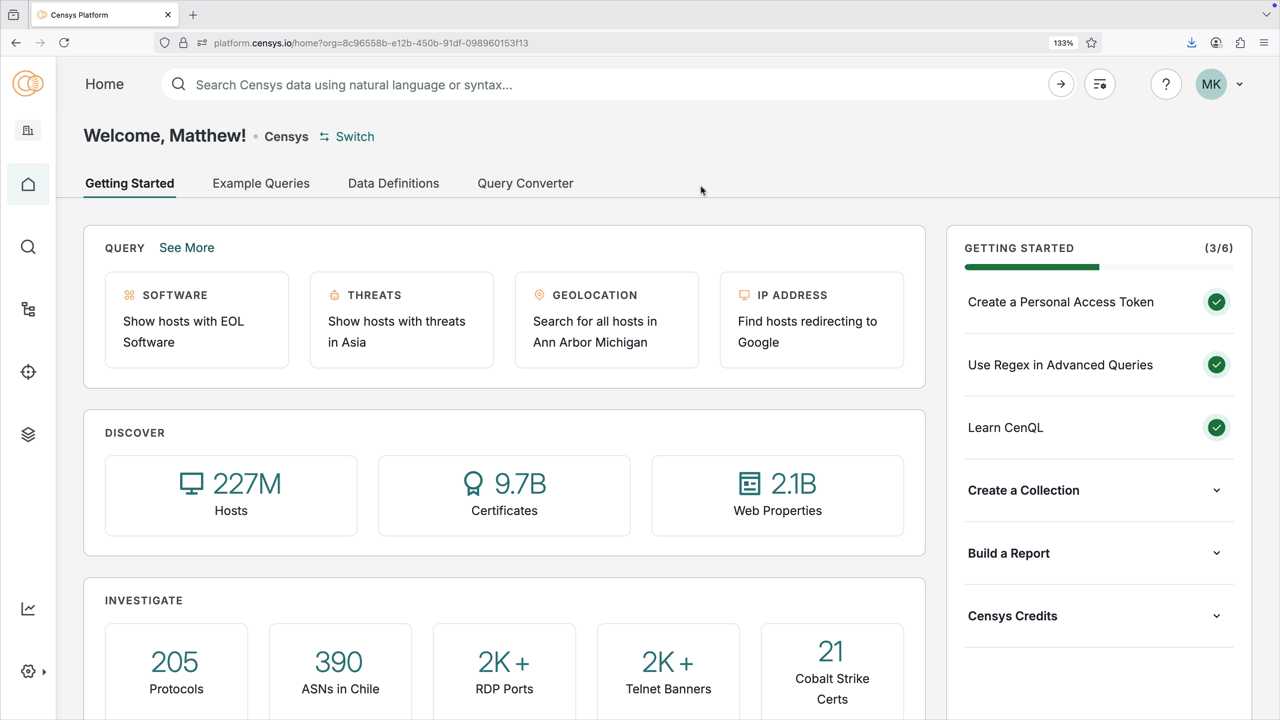Switch to the Example Queries tab

(261, 183)
